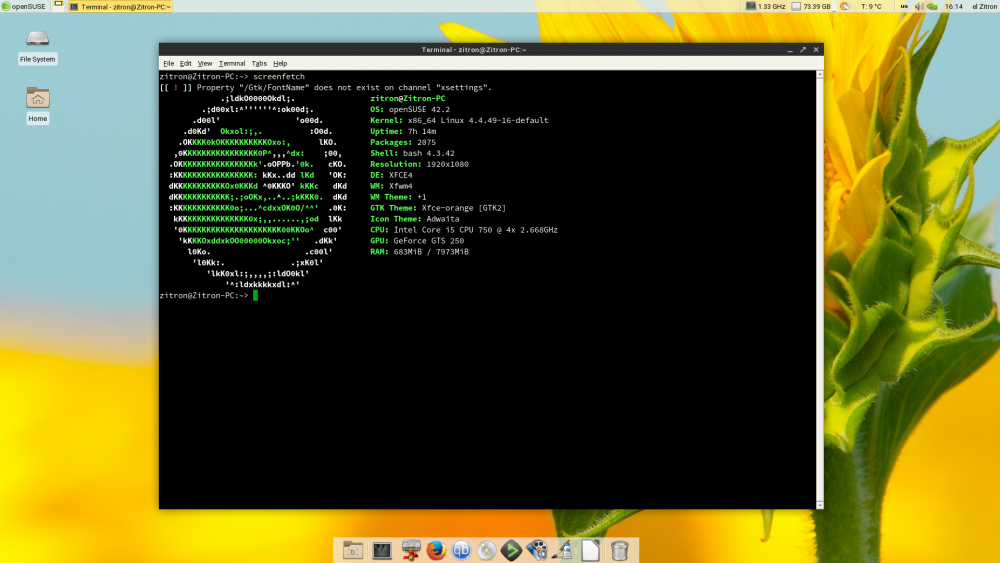Open the Zitron user menu in the panel
This screenshot has height=563, width=1000.
(x=984, y=6)
